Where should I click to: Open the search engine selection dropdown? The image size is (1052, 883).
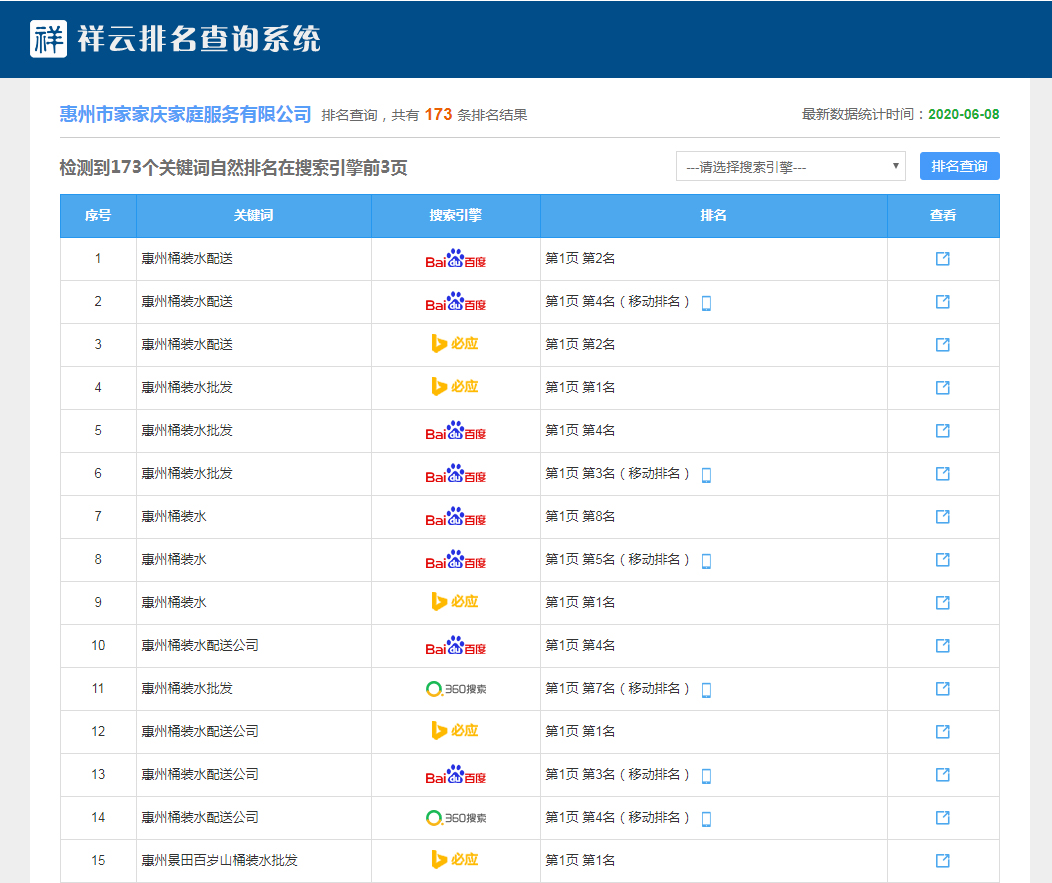pos(790,167)
